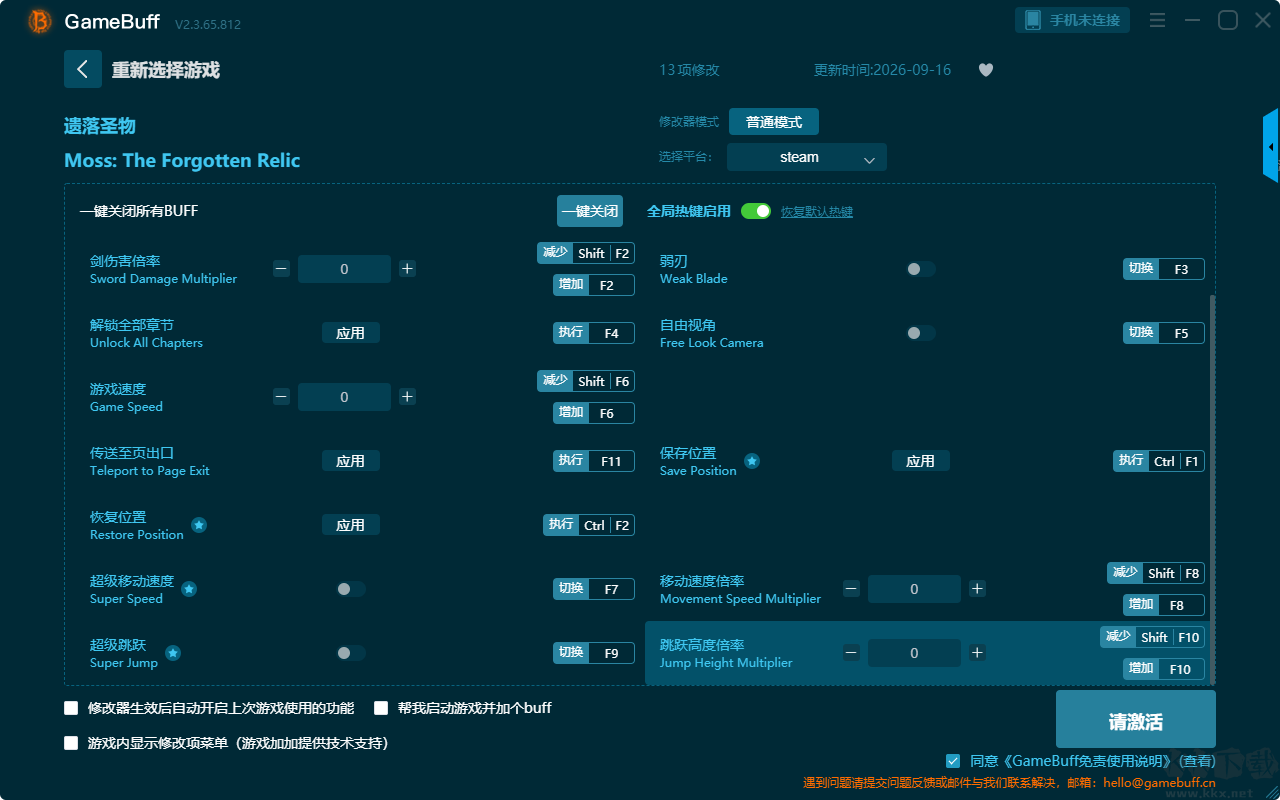
Task: Enable the Free Look Camera switch
Action: click(921, 333)
